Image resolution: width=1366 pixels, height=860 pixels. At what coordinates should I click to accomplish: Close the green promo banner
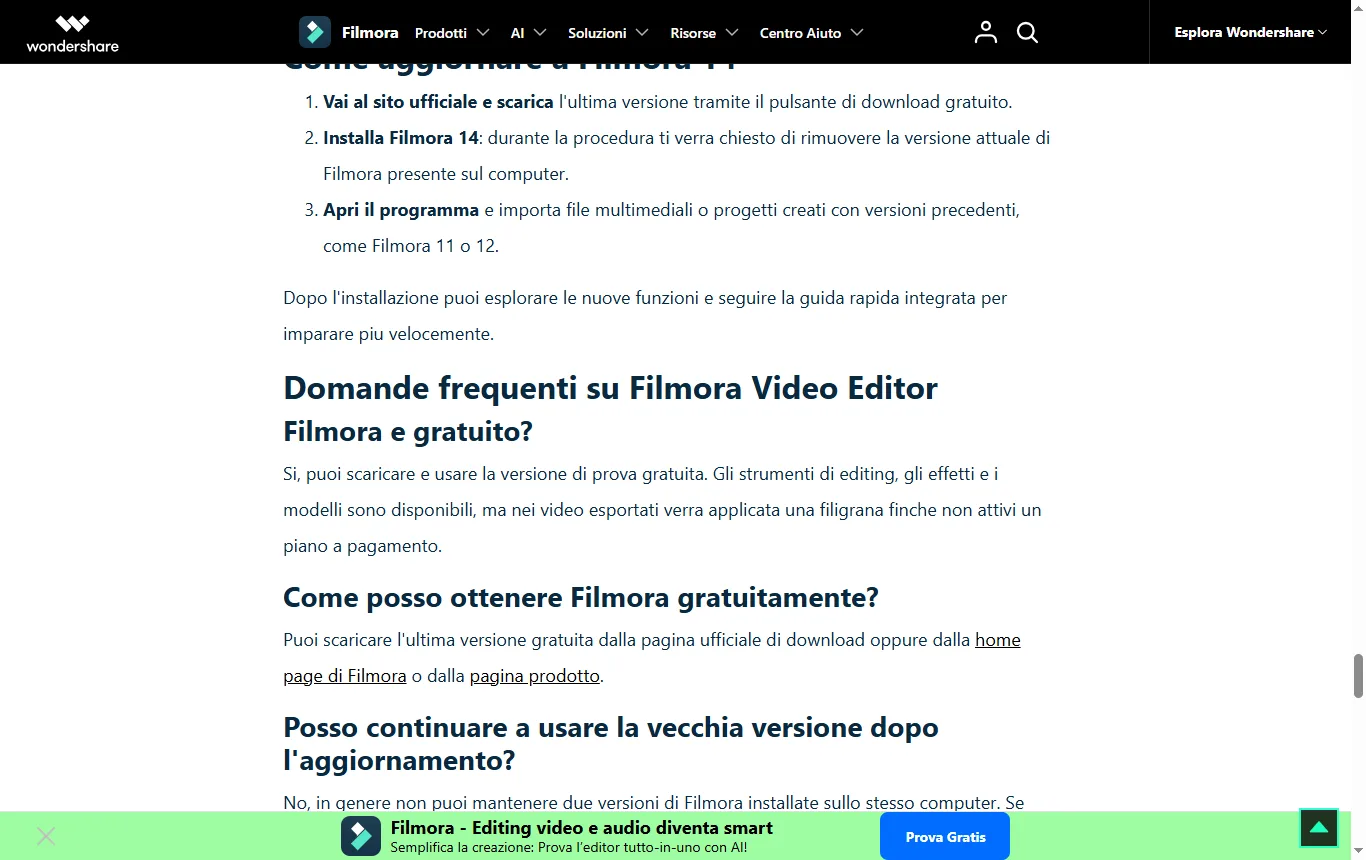46,836
